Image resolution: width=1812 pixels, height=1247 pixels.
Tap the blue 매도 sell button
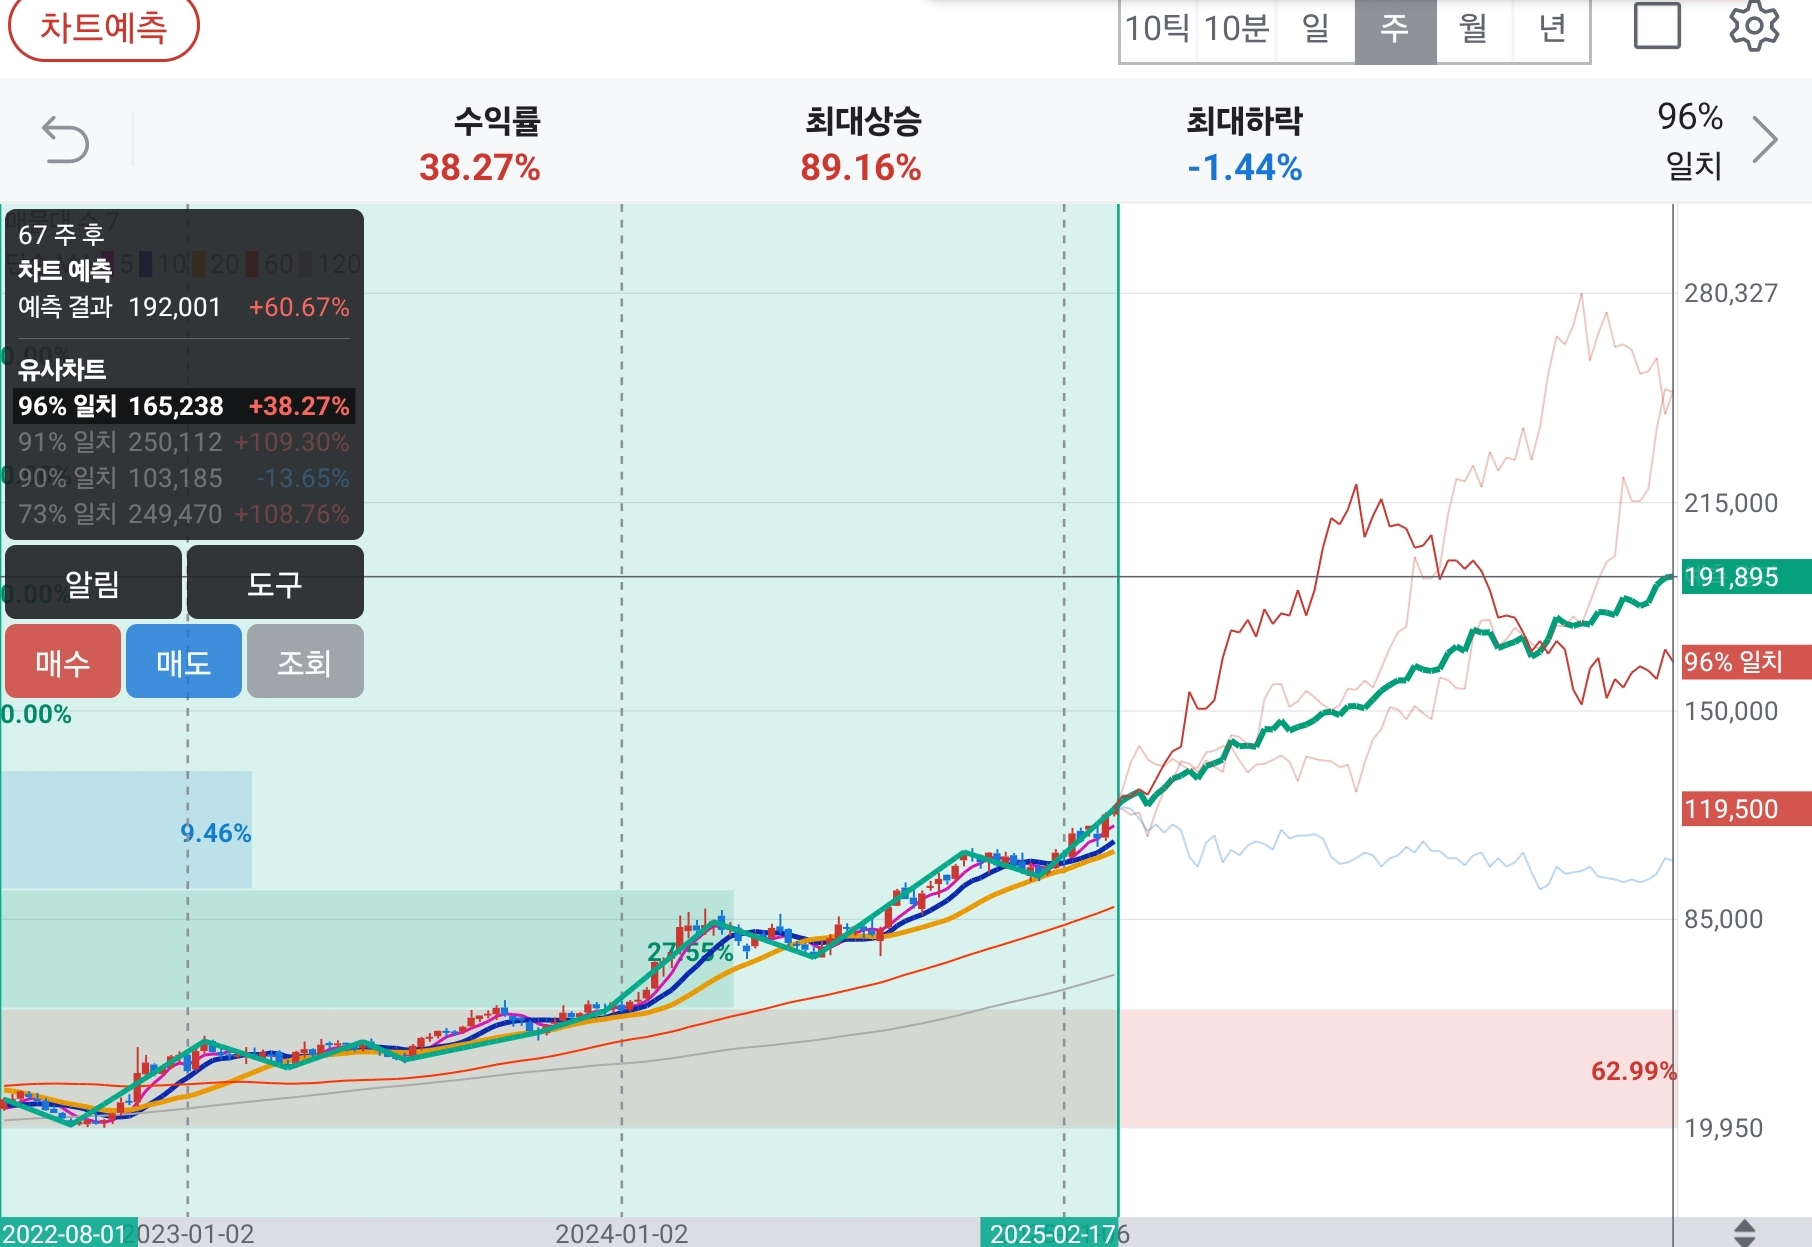tap(184, 662)
